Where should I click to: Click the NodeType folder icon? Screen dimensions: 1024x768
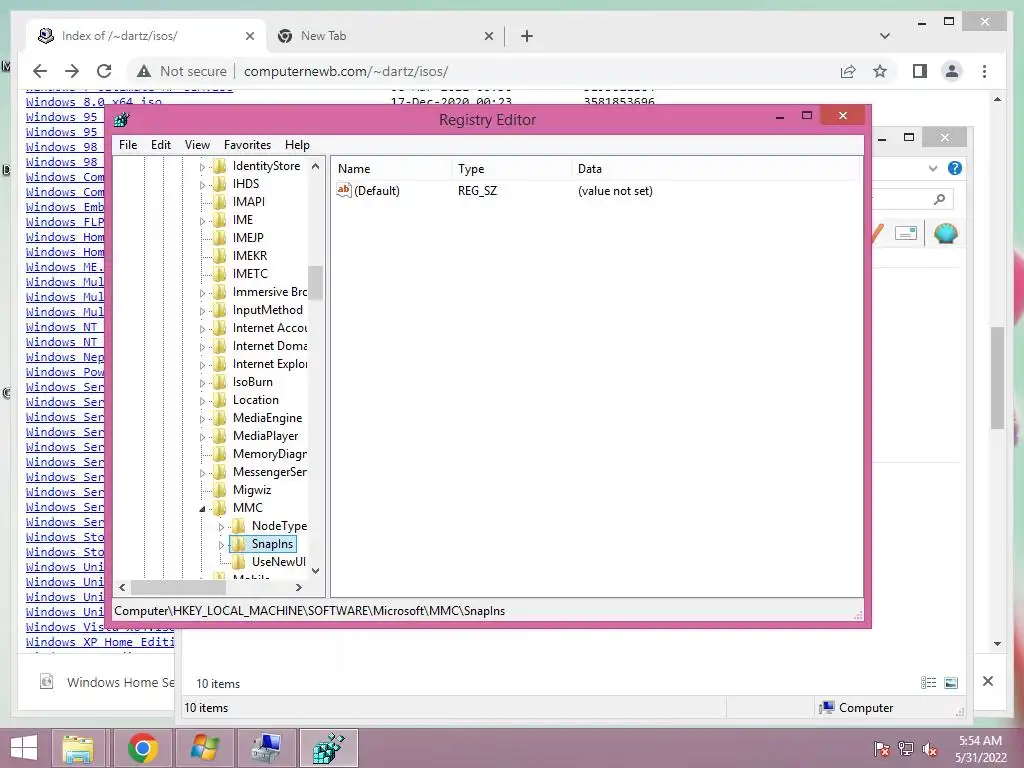point(239,526)
